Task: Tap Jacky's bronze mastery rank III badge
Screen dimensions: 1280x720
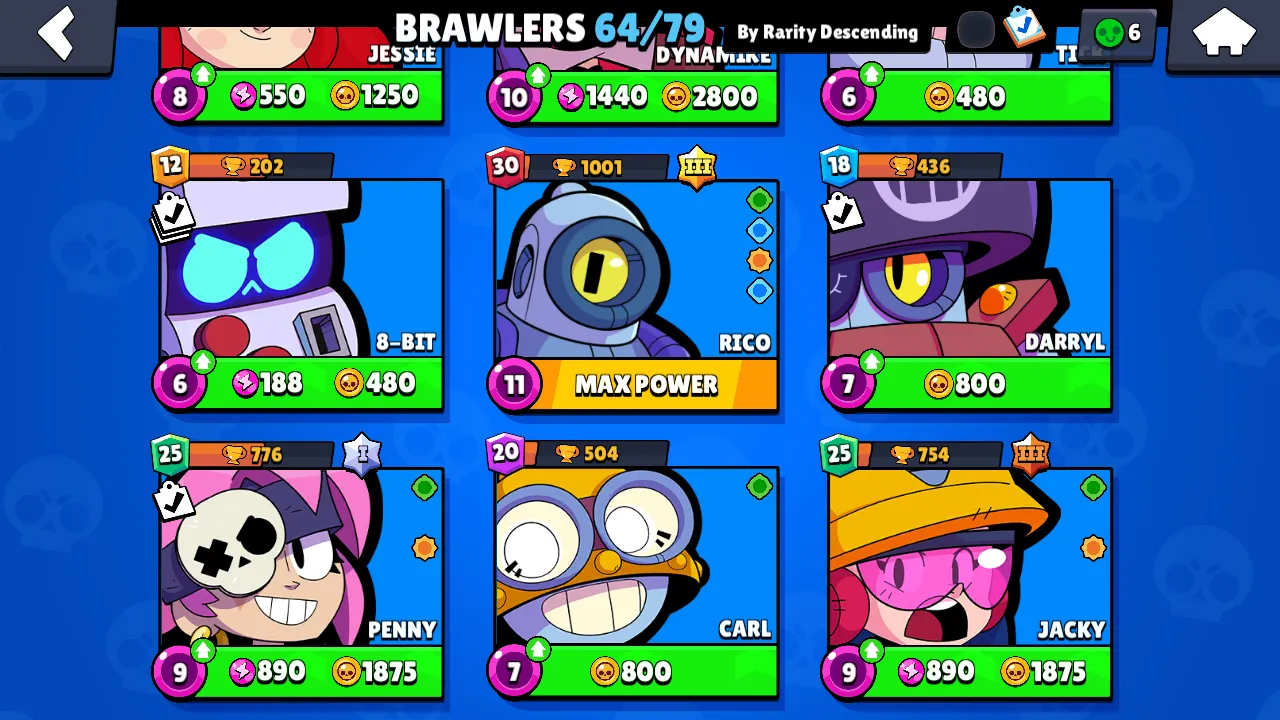Action: 1030,454
